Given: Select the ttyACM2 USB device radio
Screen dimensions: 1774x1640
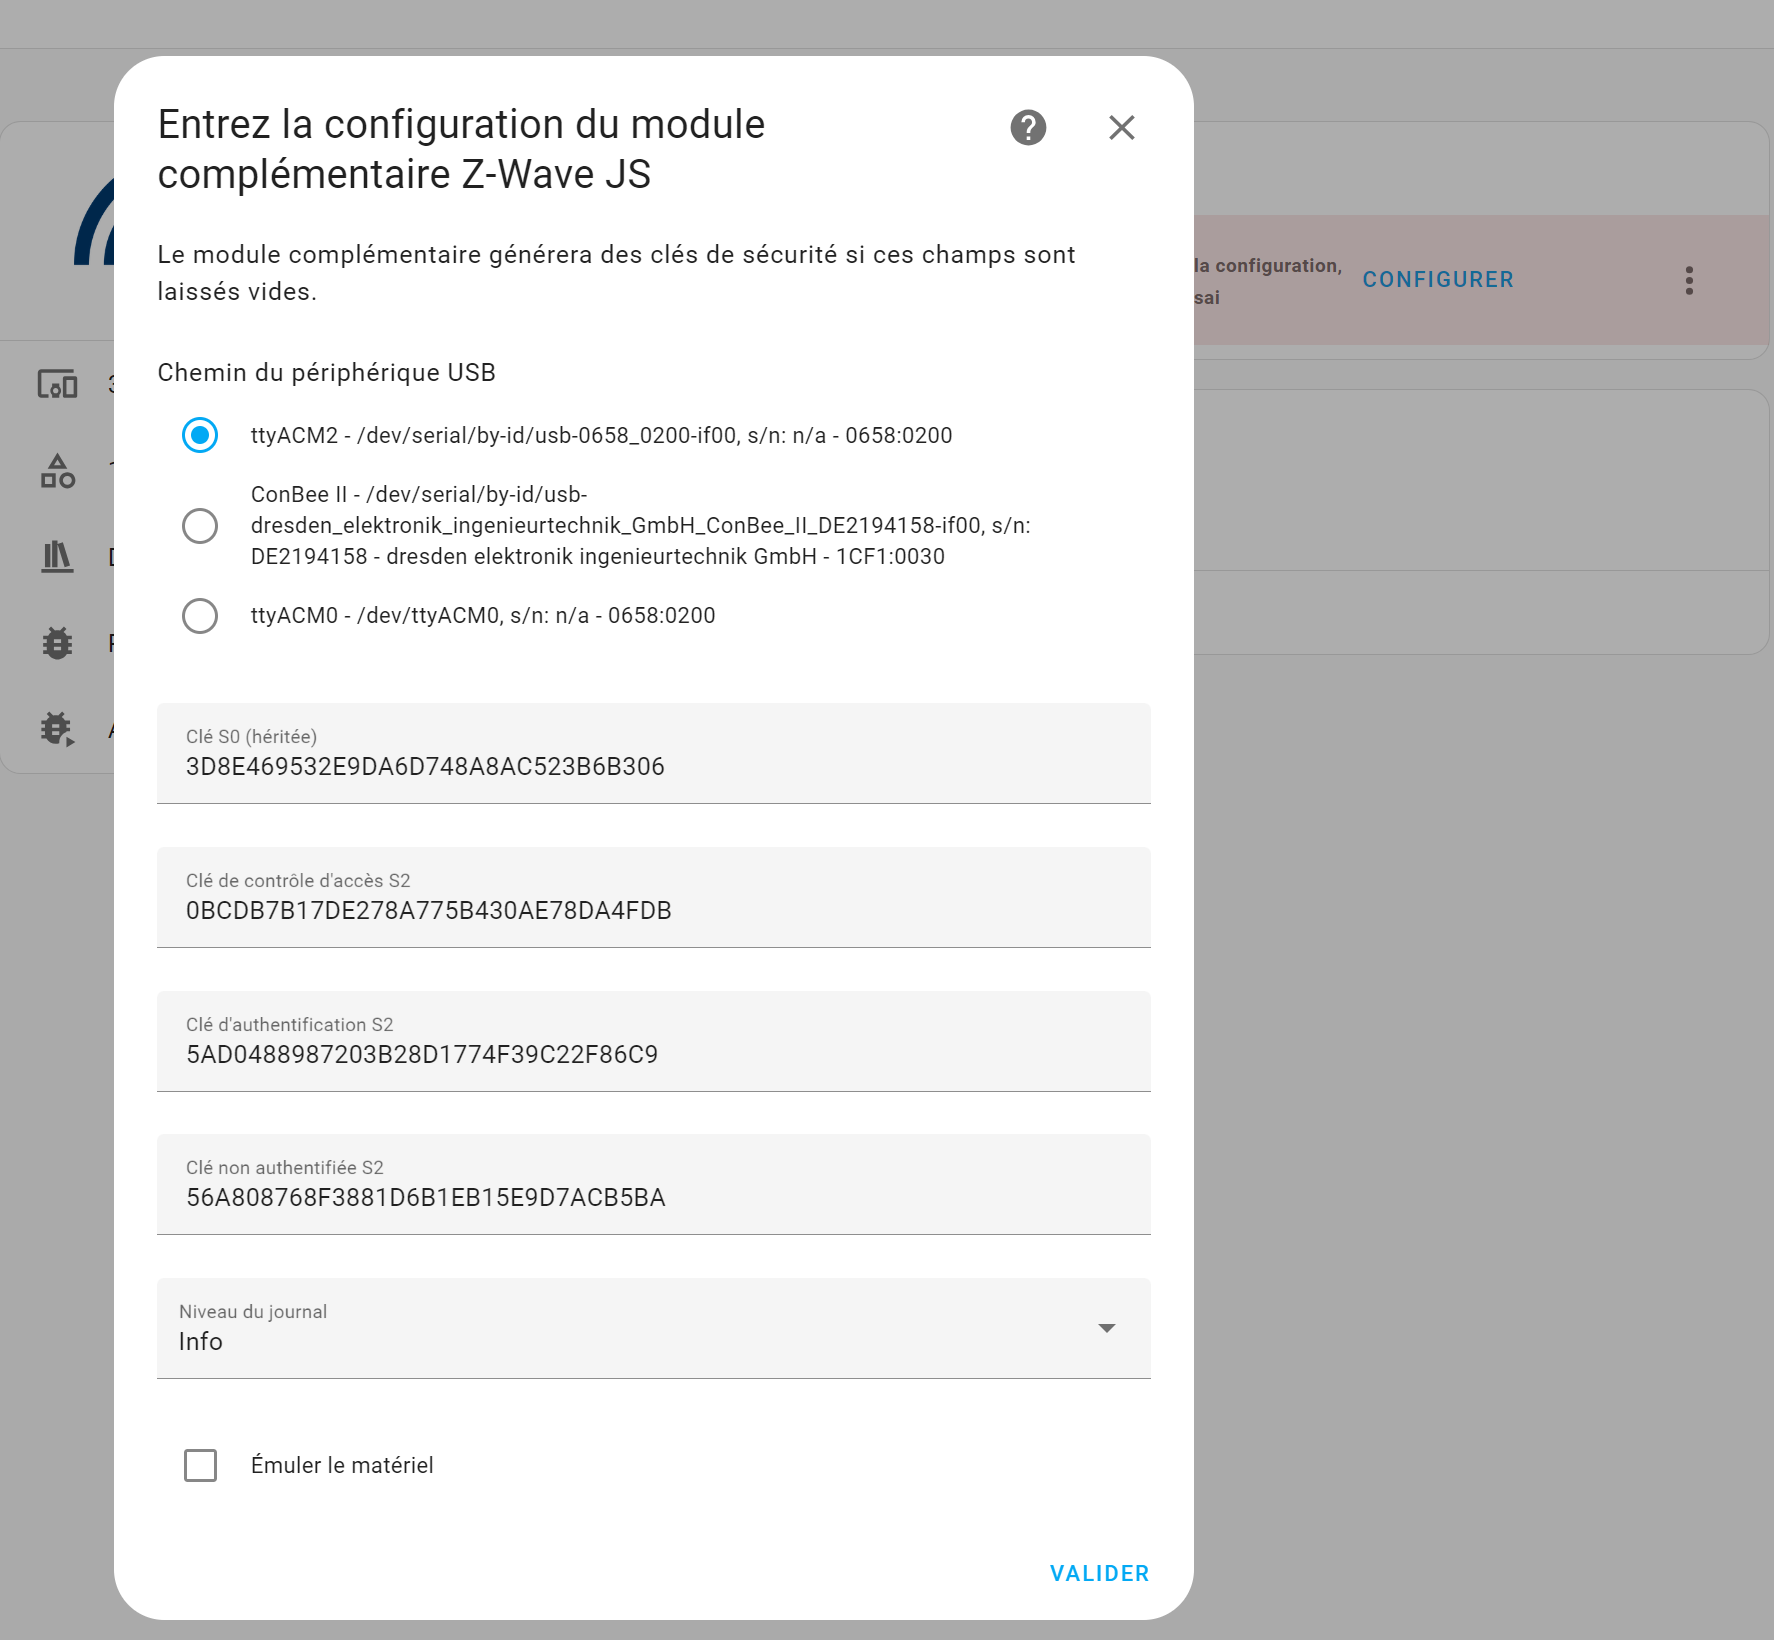Looking at the screenshot, I should (200, 435).
